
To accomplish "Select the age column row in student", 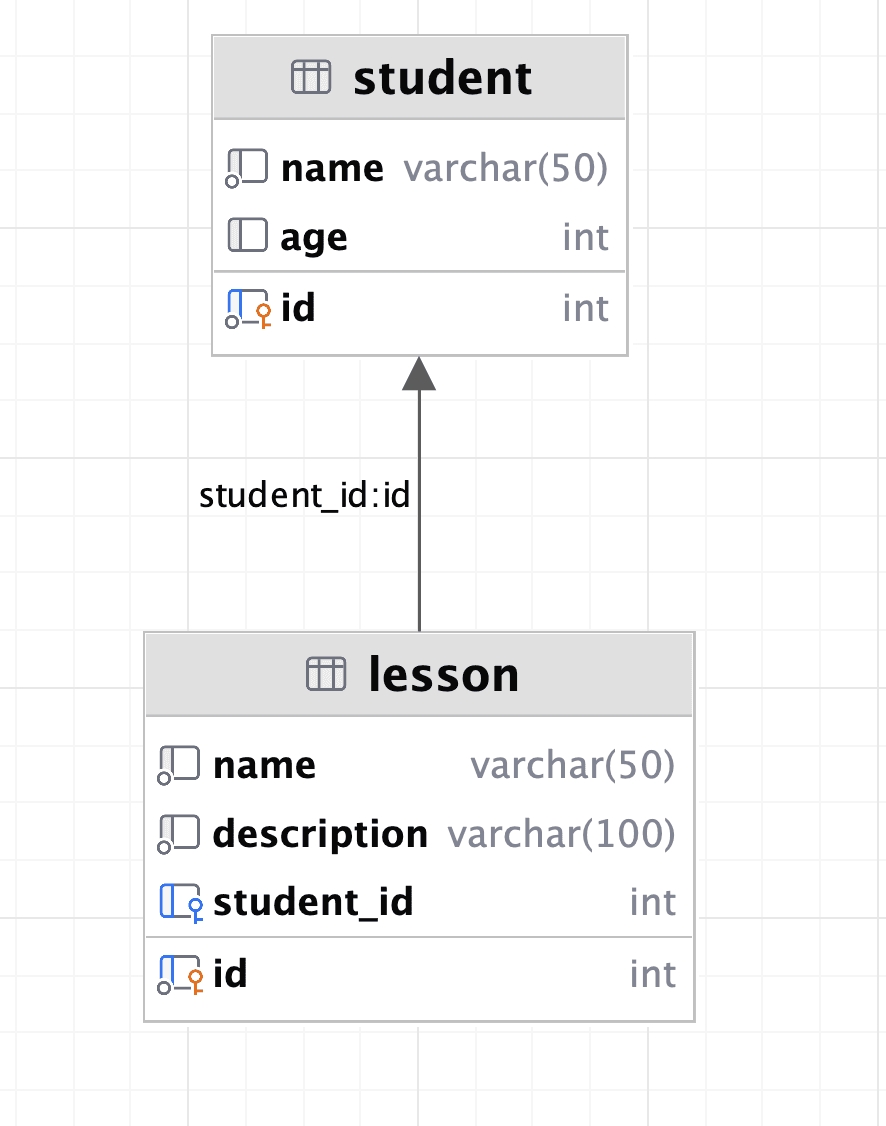I will [x=420, y=236].
